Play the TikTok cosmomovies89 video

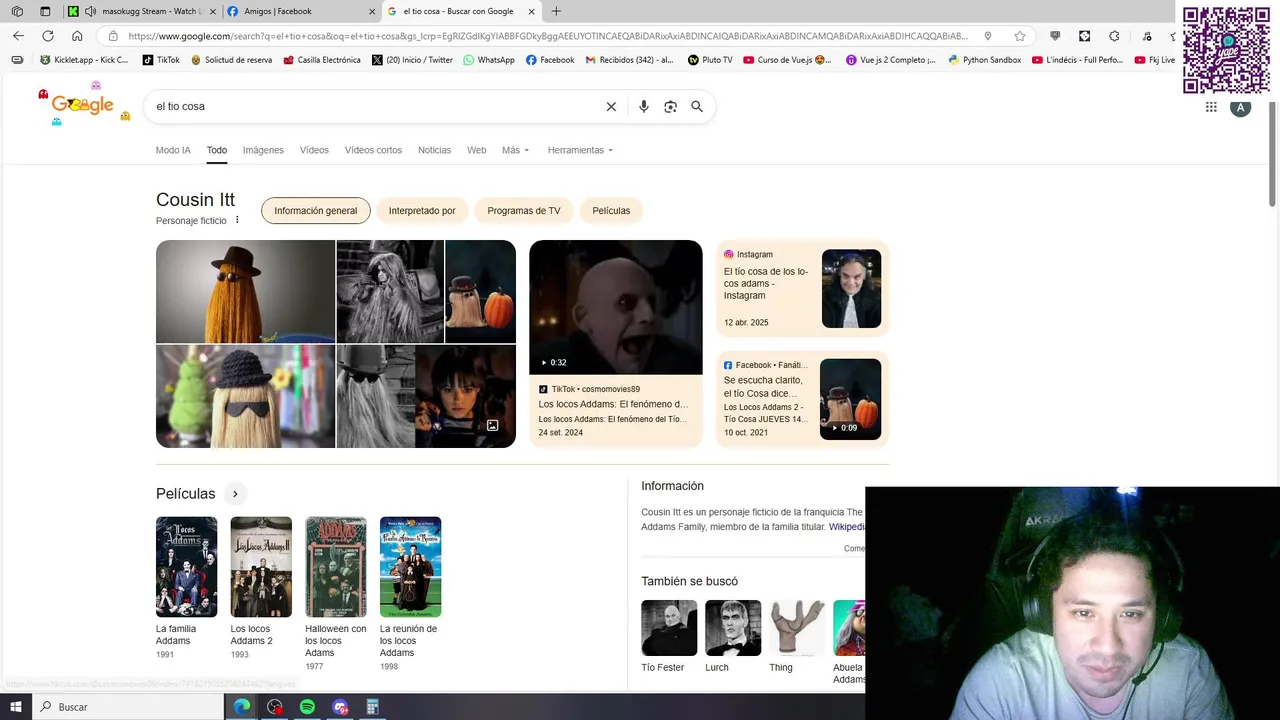[615, 307]
